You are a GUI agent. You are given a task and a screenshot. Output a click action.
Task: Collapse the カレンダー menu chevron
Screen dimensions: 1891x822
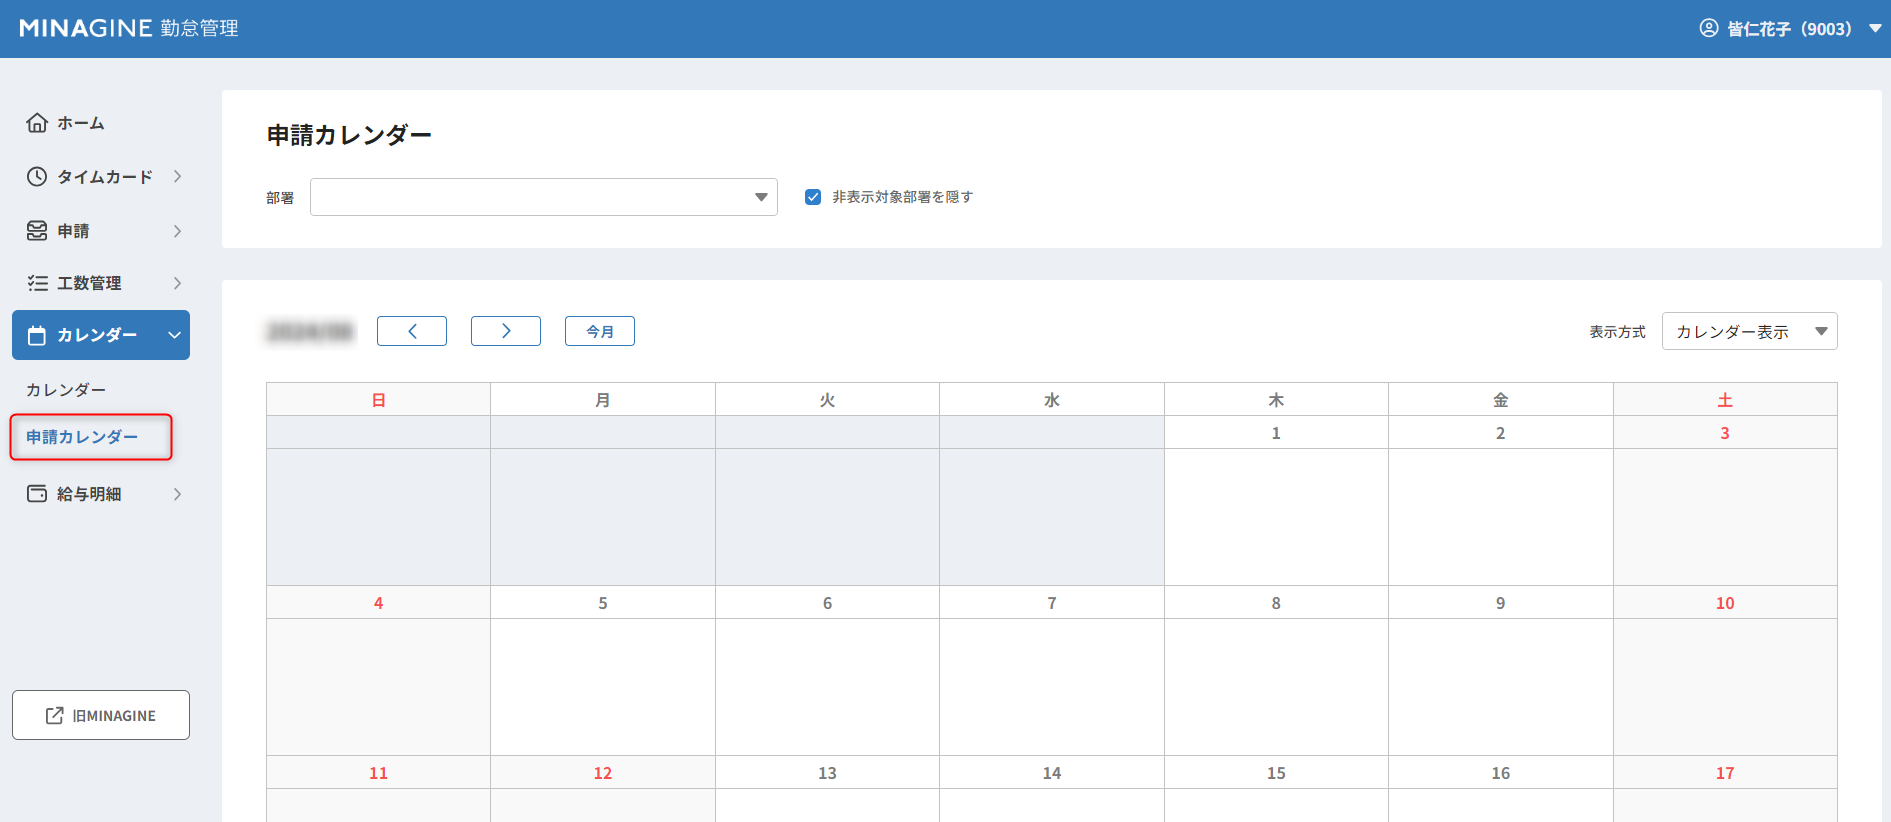coord(175,335)
